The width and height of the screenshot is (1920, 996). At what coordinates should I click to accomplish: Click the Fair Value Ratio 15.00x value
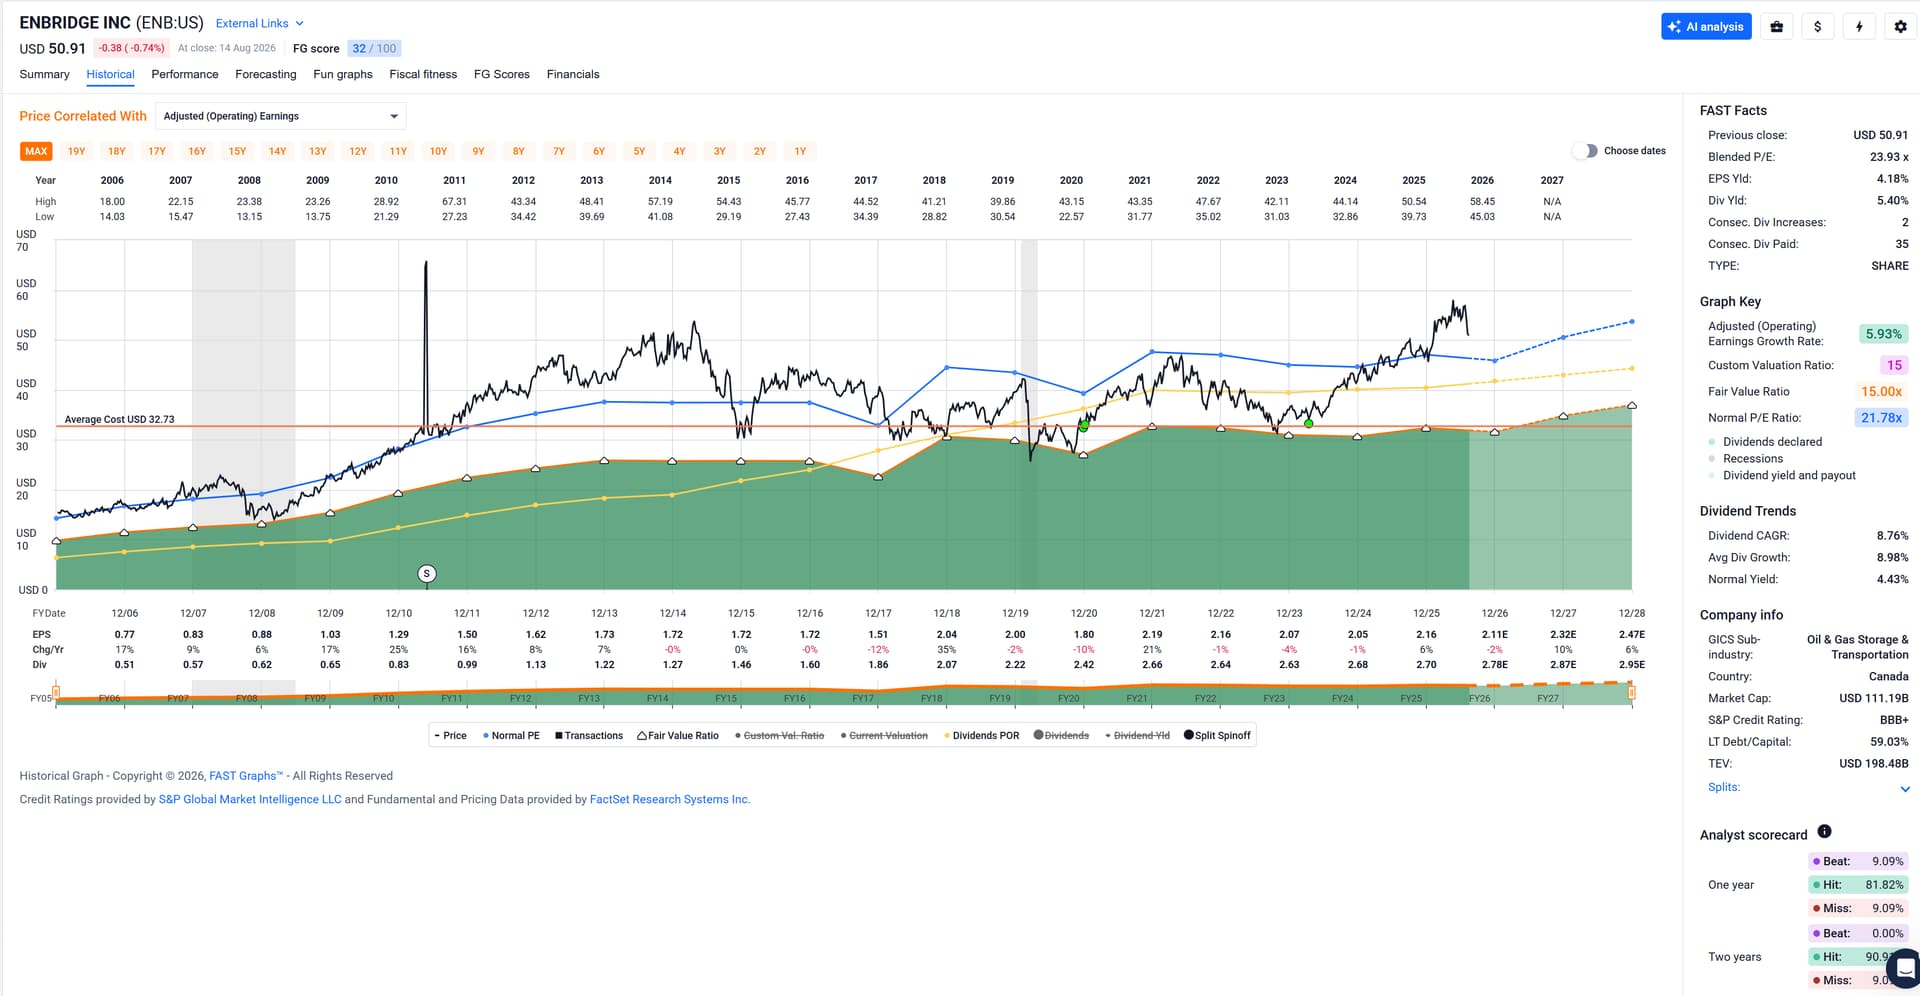[1881, 392]
